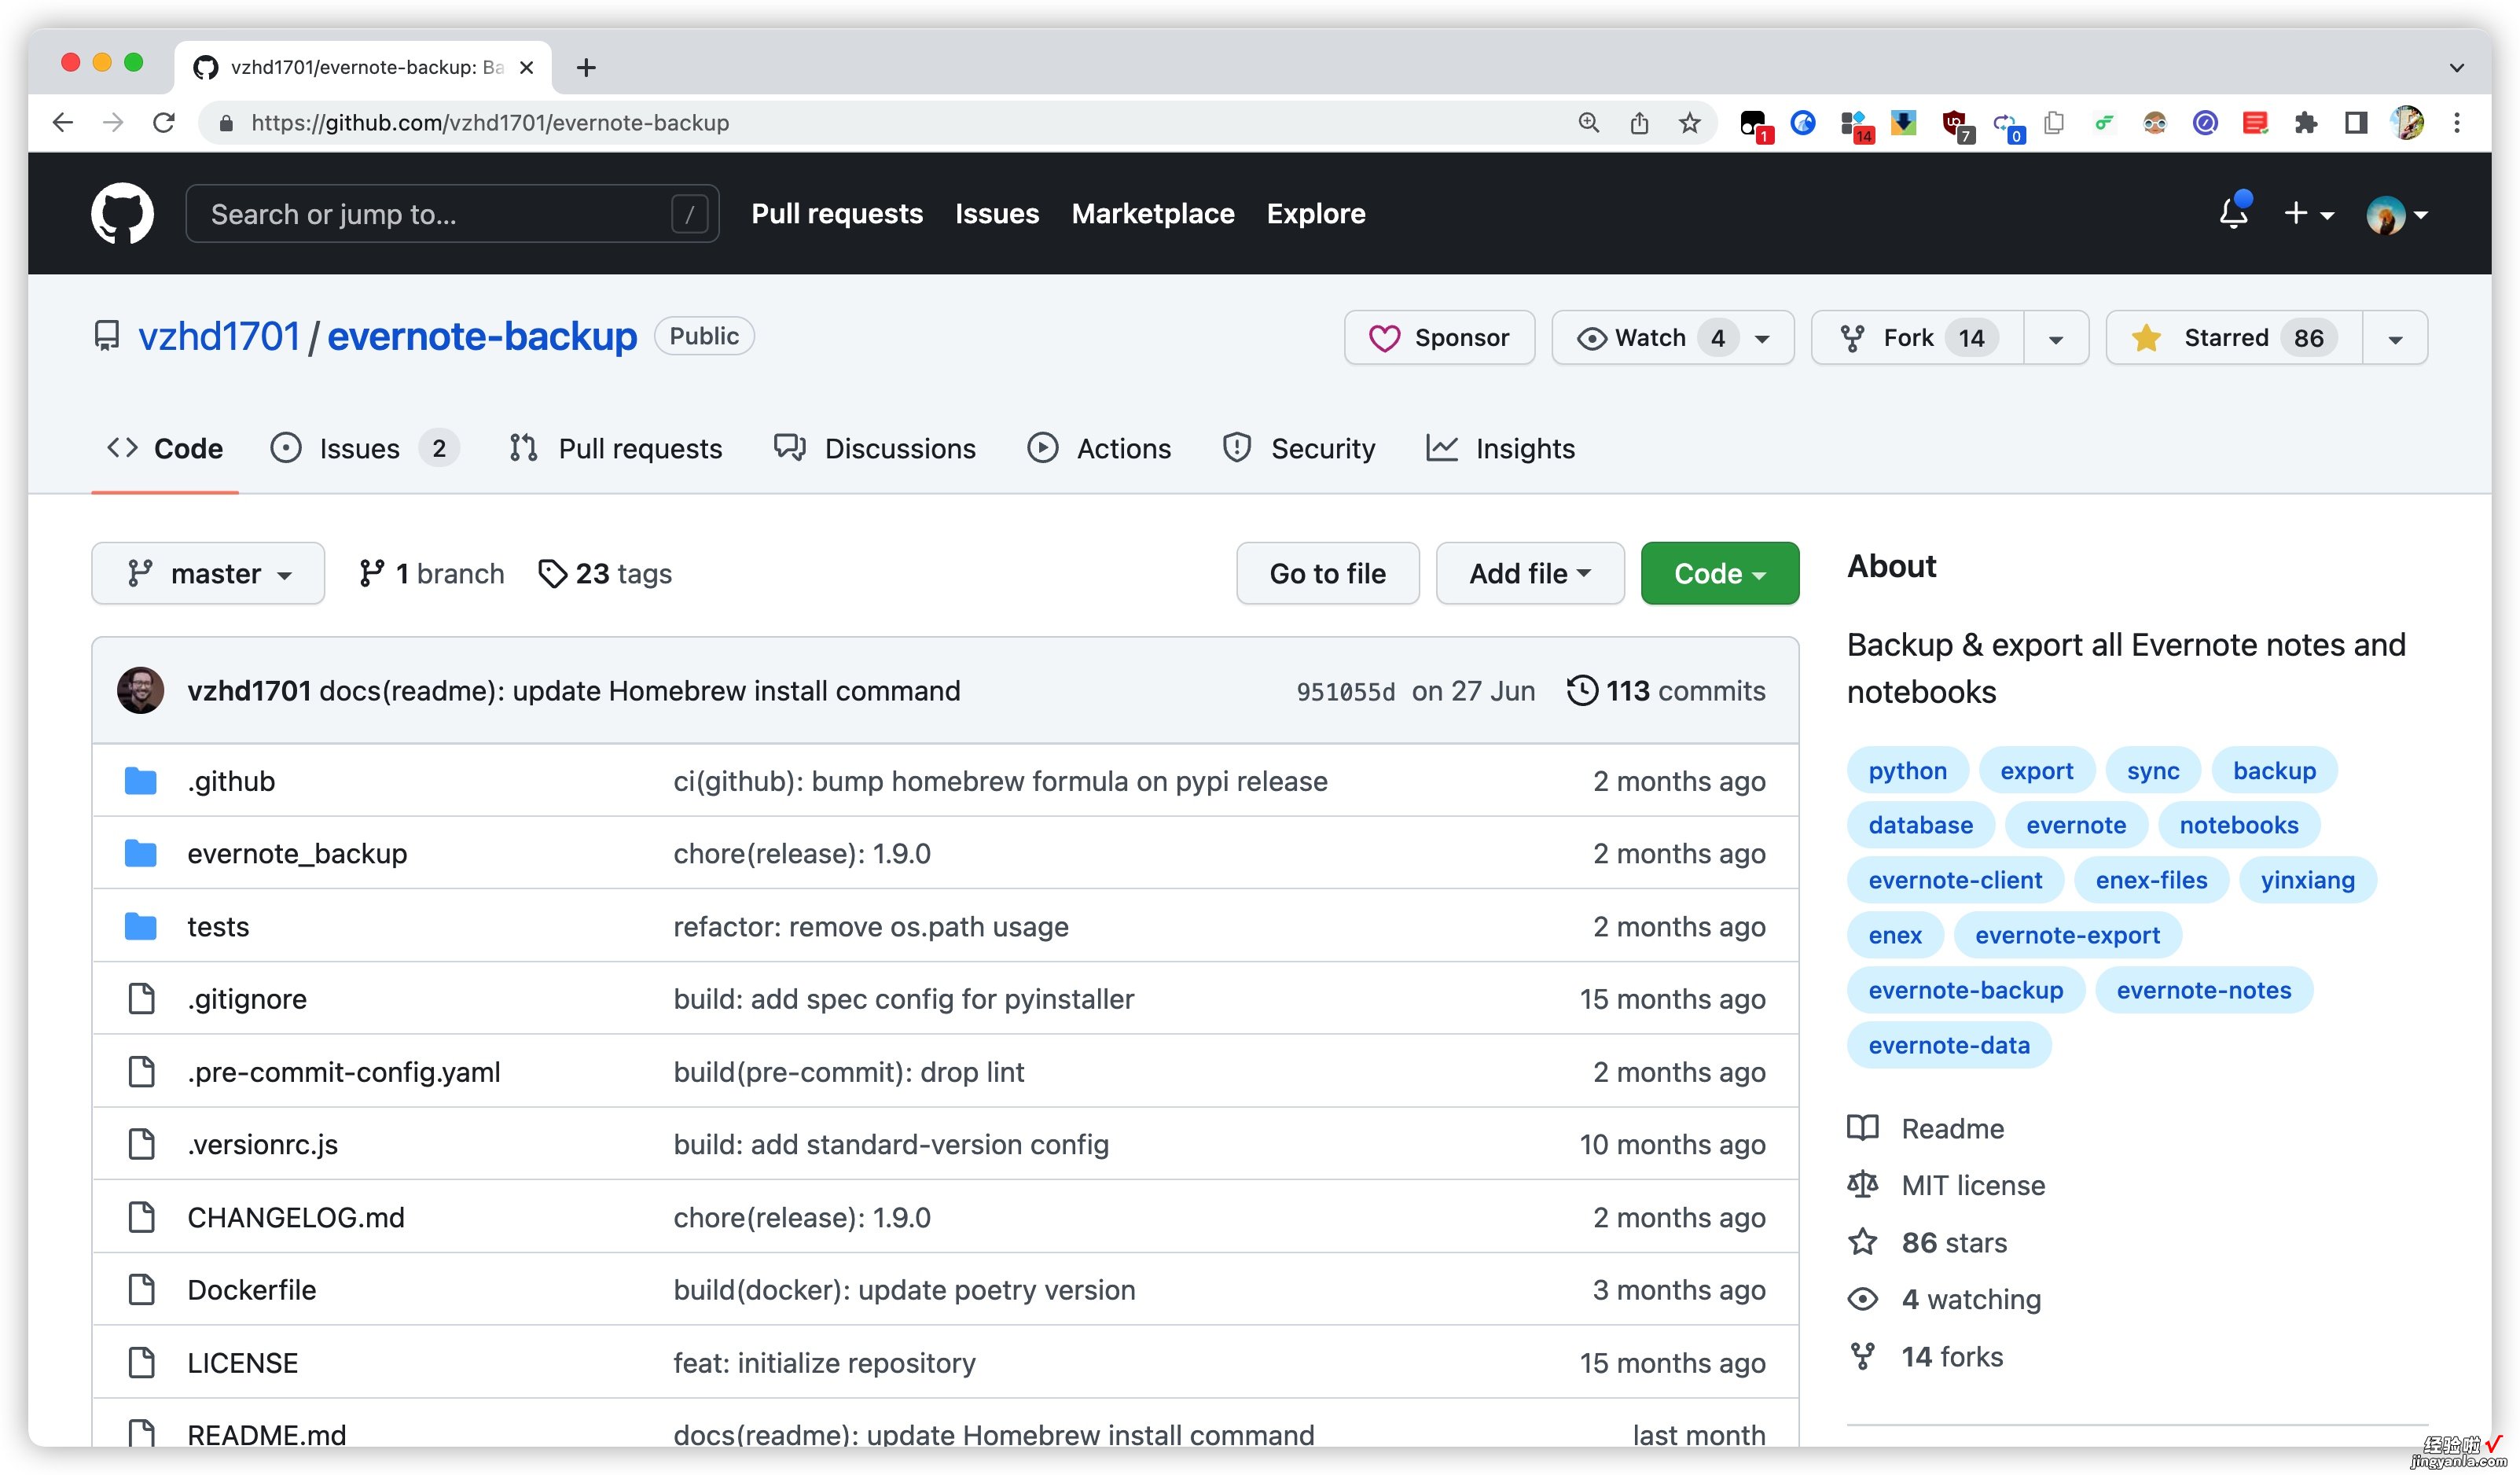The height and width of the screenshot is (1475, 2520).
Task: Click the Readme book icon in About
Action: pyautogui.click(x=1865, y=1127)
